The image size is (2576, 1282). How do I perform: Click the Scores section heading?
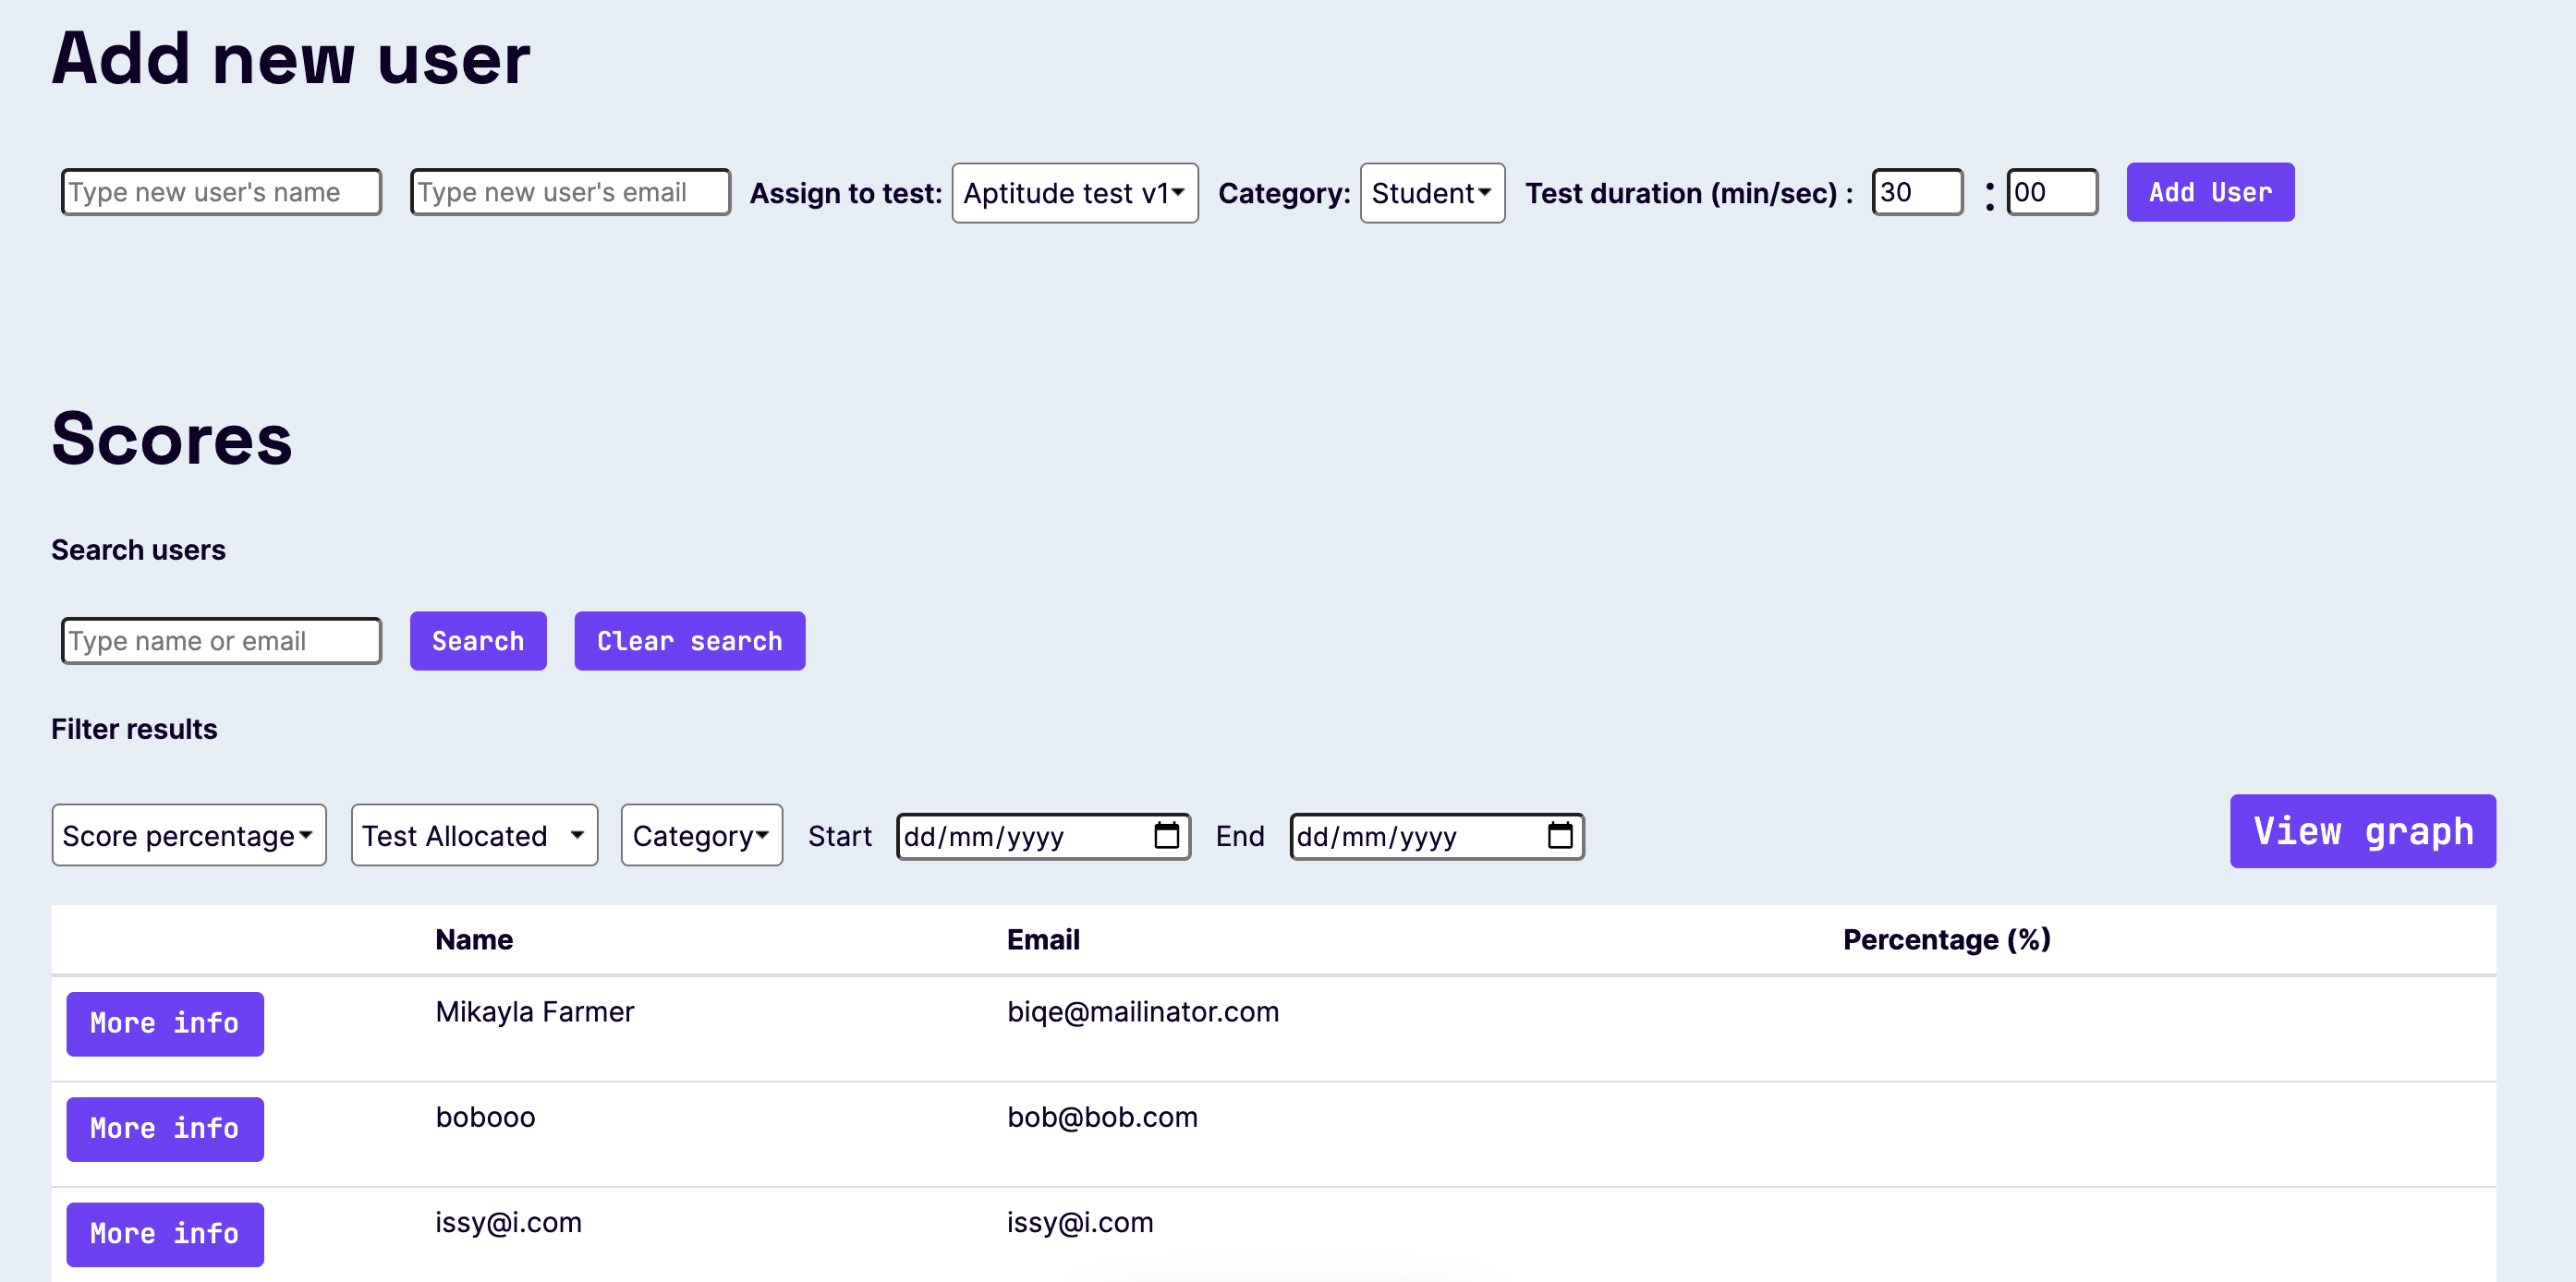[173, 441]
